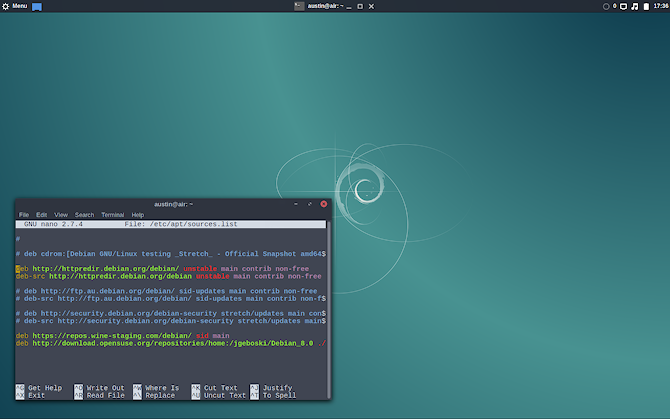Open the Edit menu in the terminal
The width and height of the screenshot is (670, 419).
[41, 215]
